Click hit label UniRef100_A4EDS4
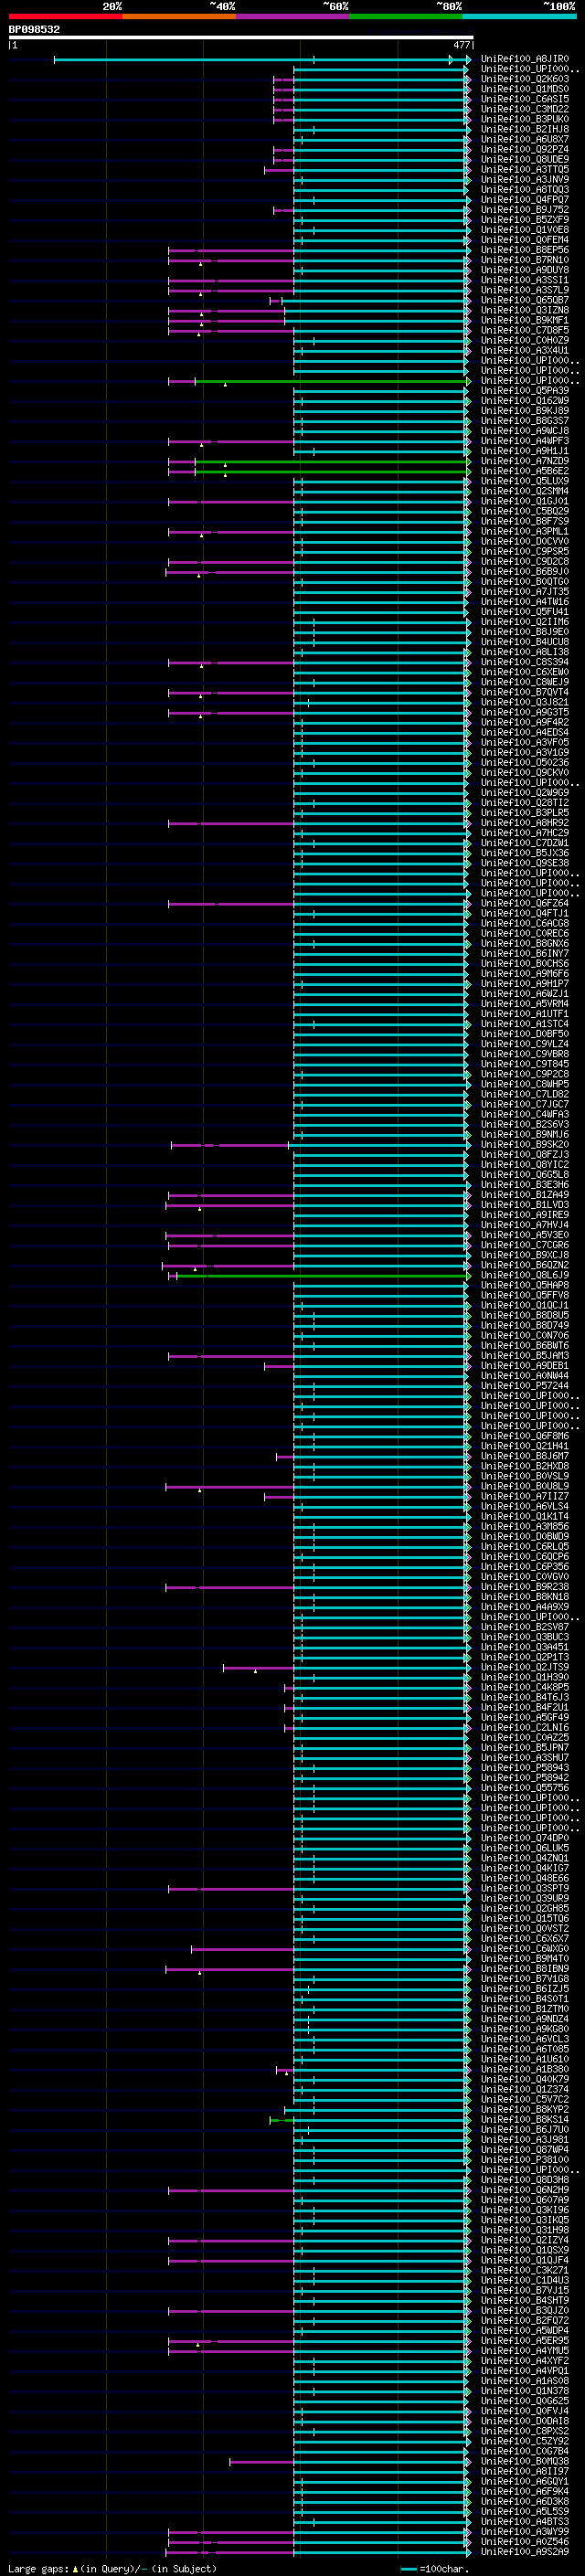Image resolution: width=585 pixels, height=2576 pixels. coord(524,732)
